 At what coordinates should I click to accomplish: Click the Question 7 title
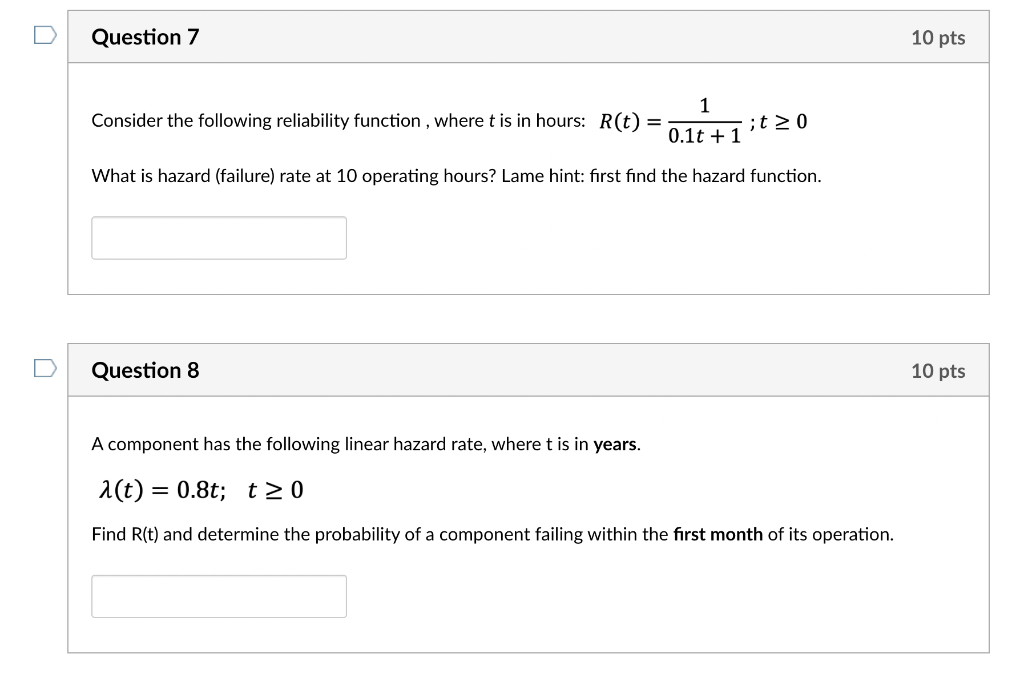click(146, 36)
